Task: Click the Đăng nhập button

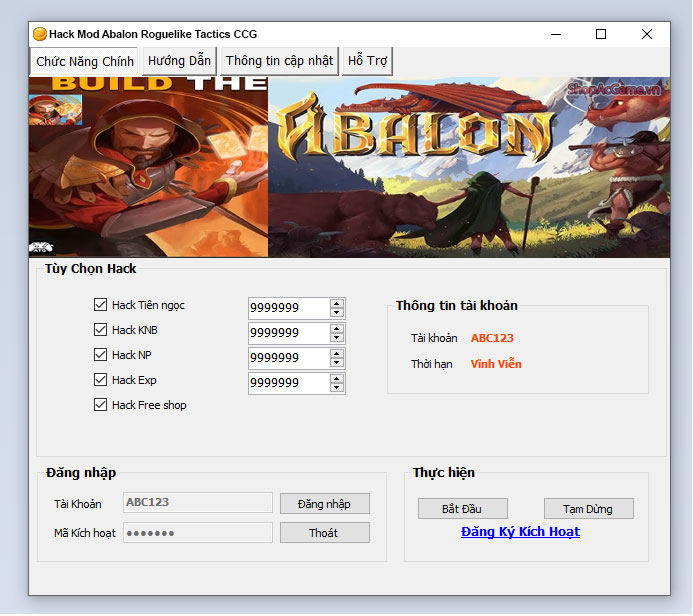Action: tap(325, 504)
